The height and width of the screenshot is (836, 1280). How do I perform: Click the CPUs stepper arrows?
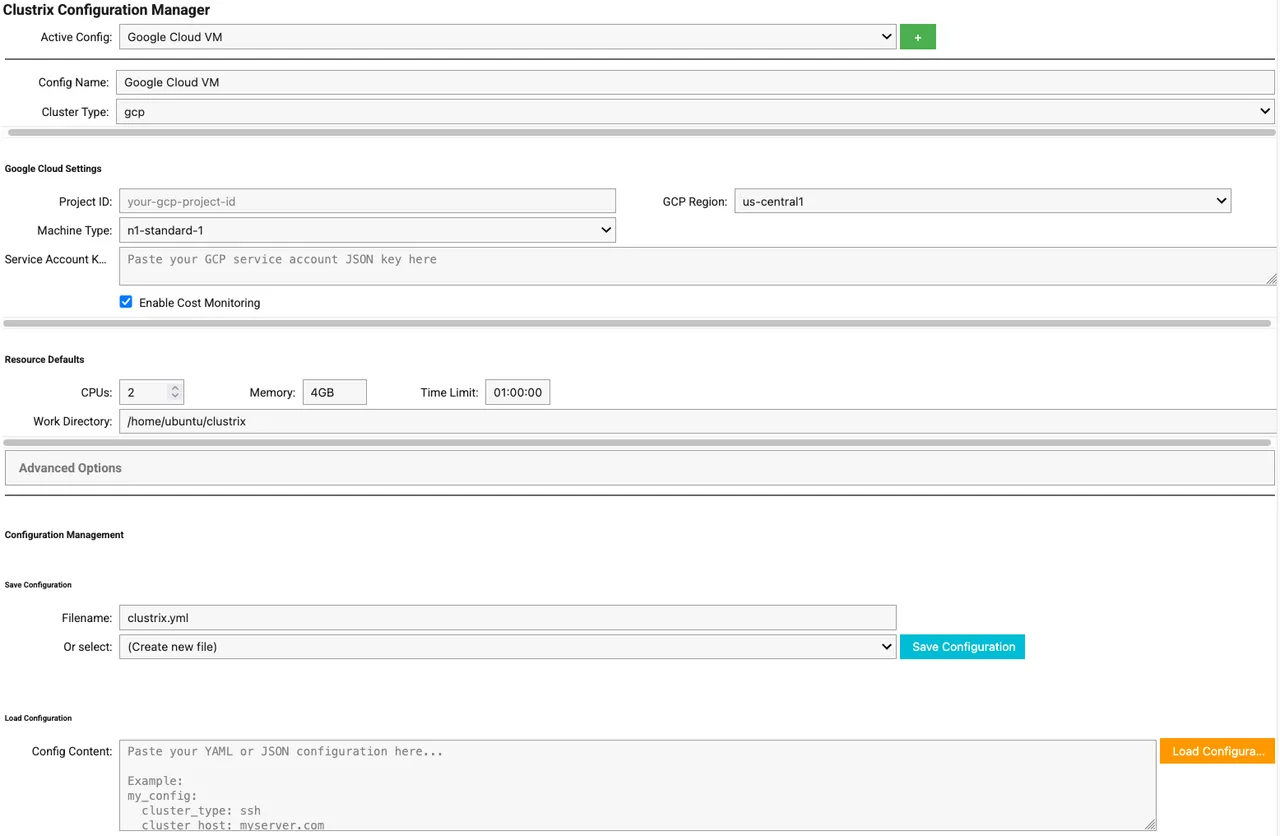click(x=175, y=392)
